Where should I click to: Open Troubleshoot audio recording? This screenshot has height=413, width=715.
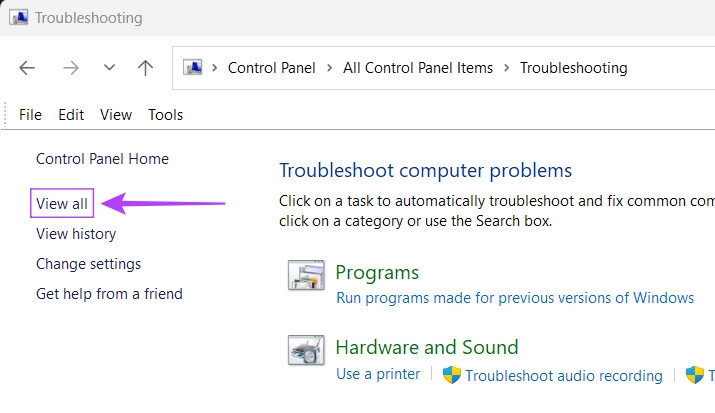pos(564,375)
